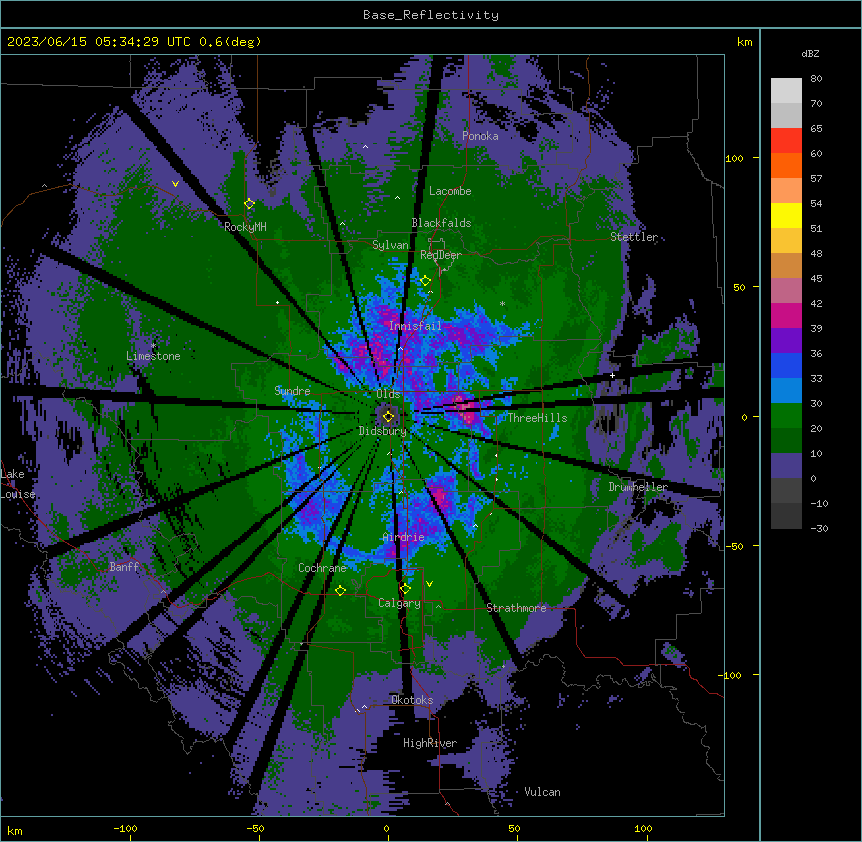
Task: Click the Lacombe city label
Action: (450, 191)
